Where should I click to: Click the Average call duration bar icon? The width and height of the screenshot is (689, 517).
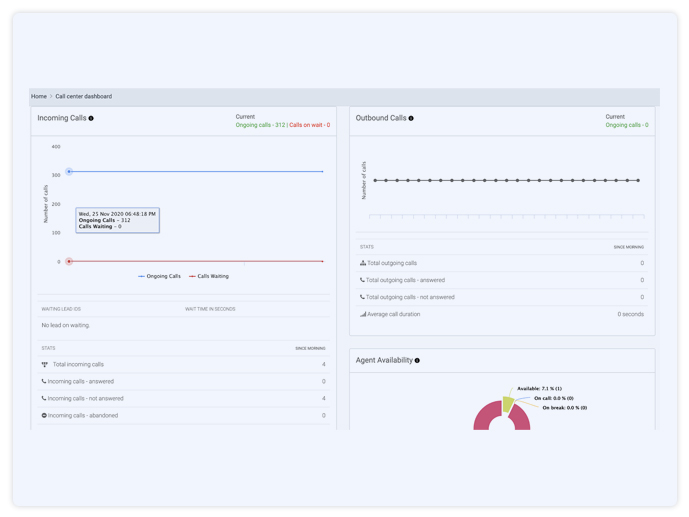tap(362, 314)
